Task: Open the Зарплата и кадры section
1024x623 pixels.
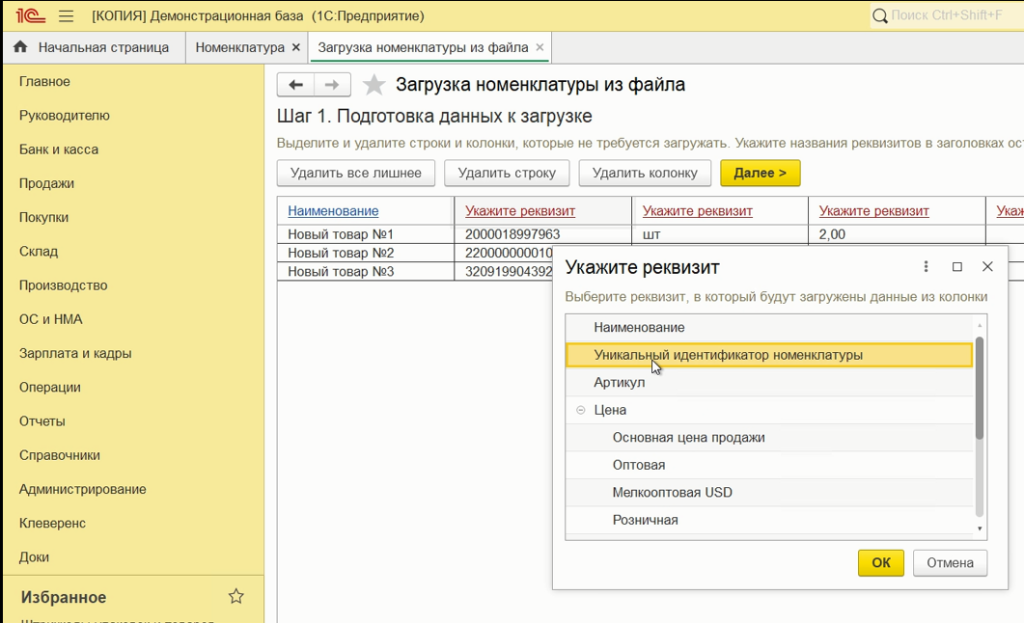Action: (75, 353)
